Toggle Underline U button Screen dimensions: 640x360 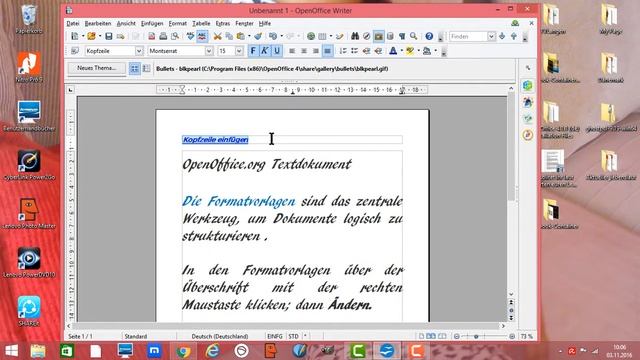tap(277, 51)
